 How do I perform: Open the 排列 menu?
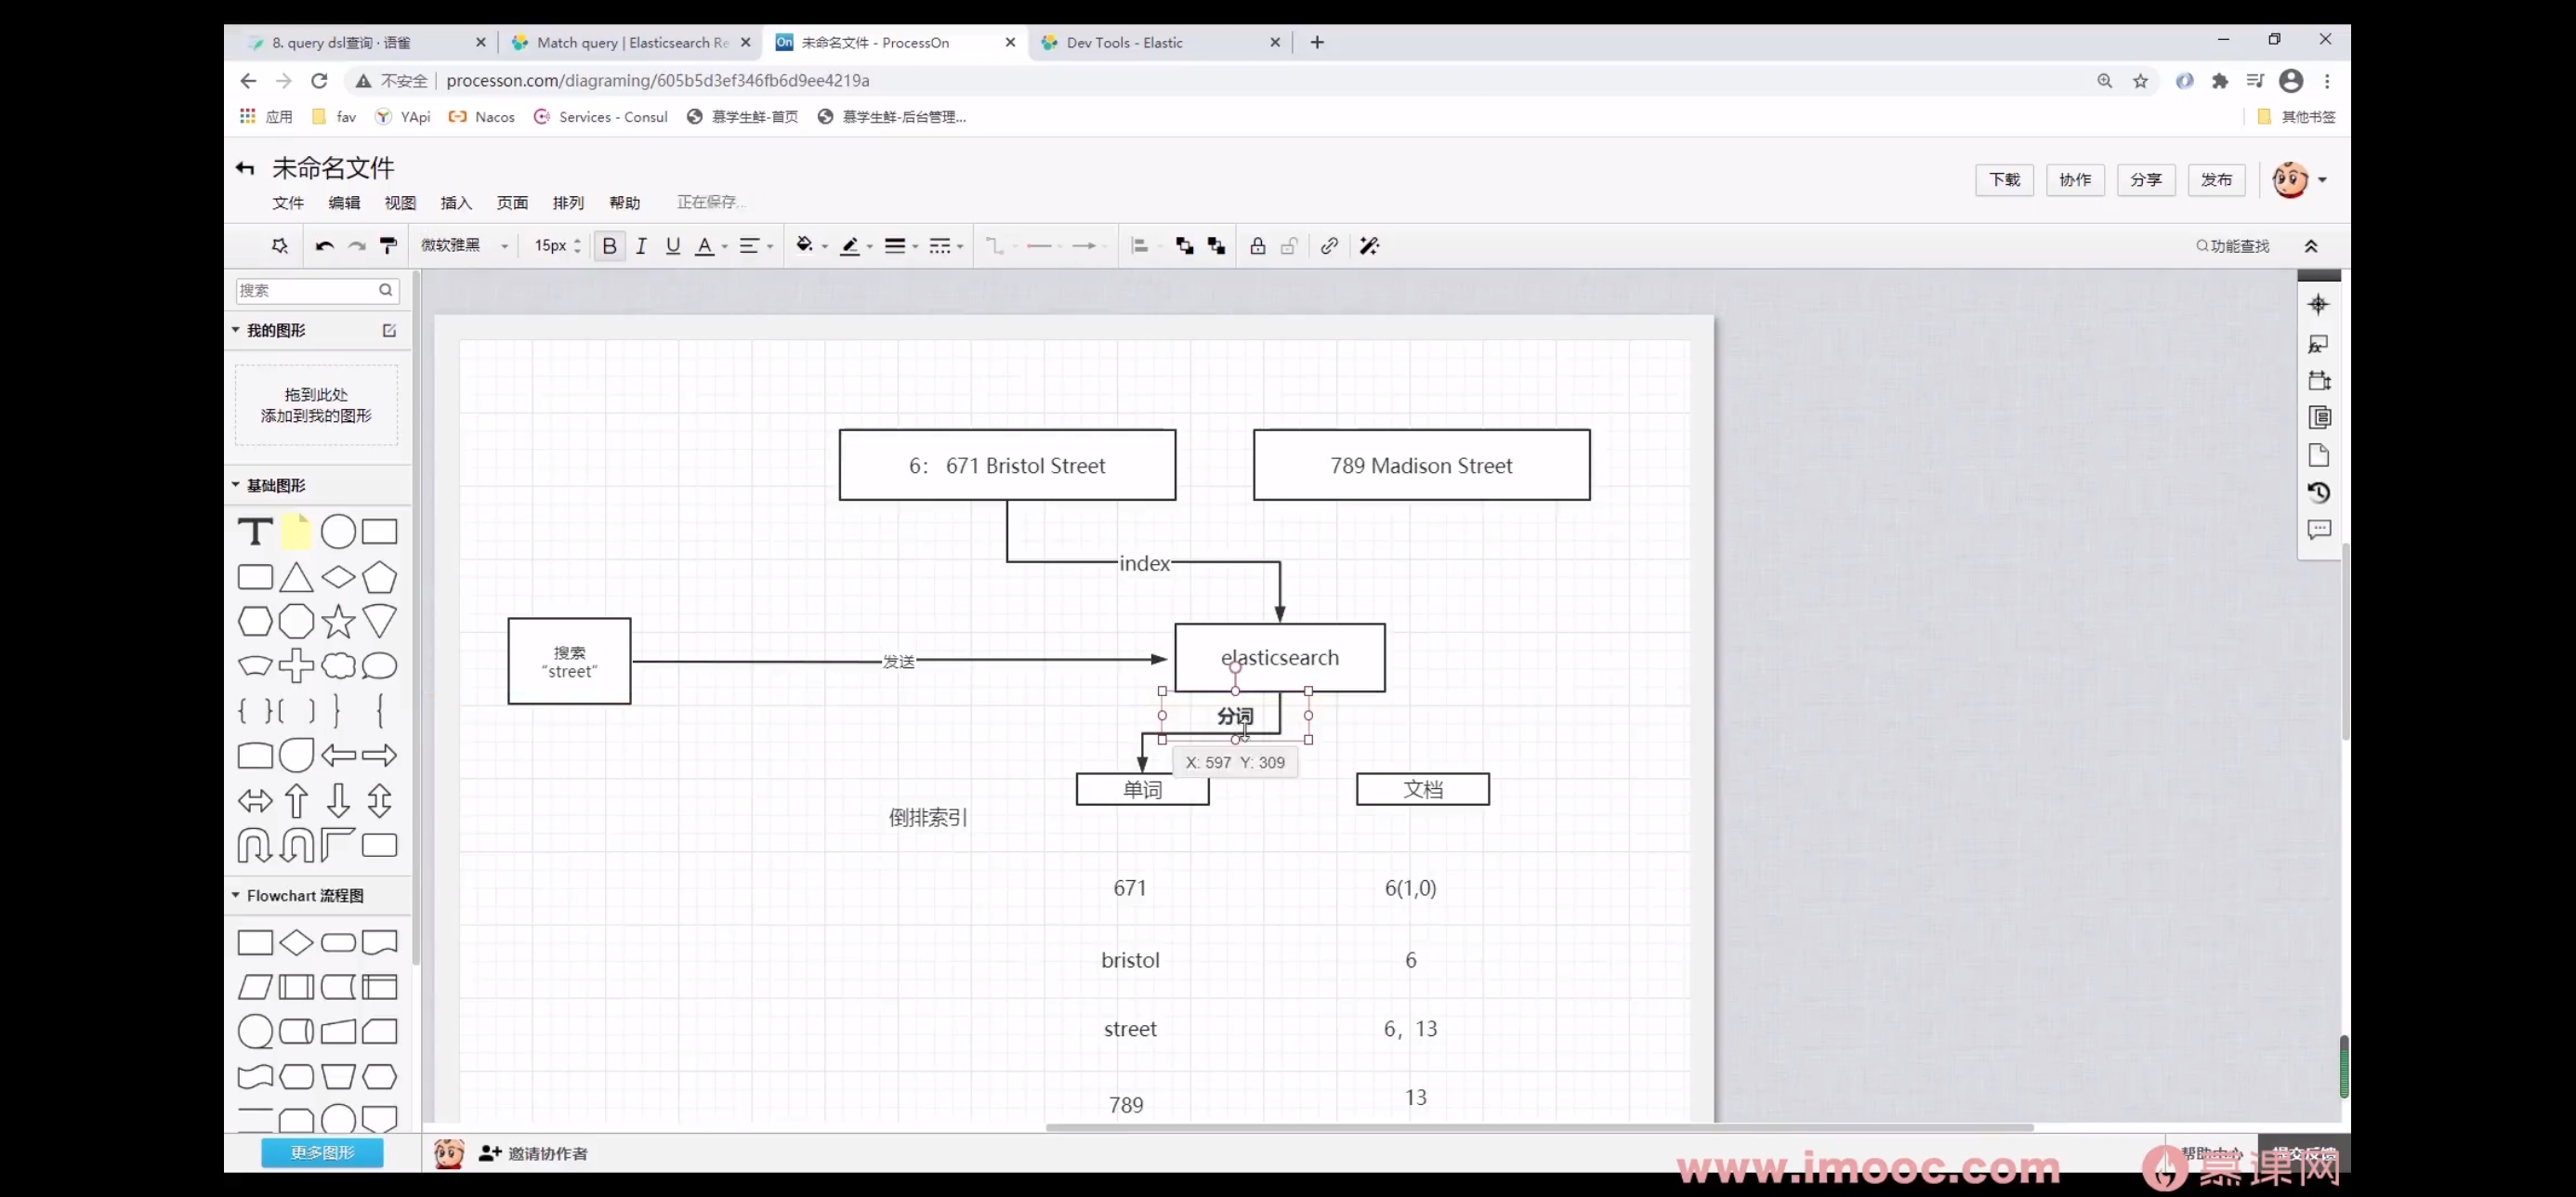(x=568, y=203)
